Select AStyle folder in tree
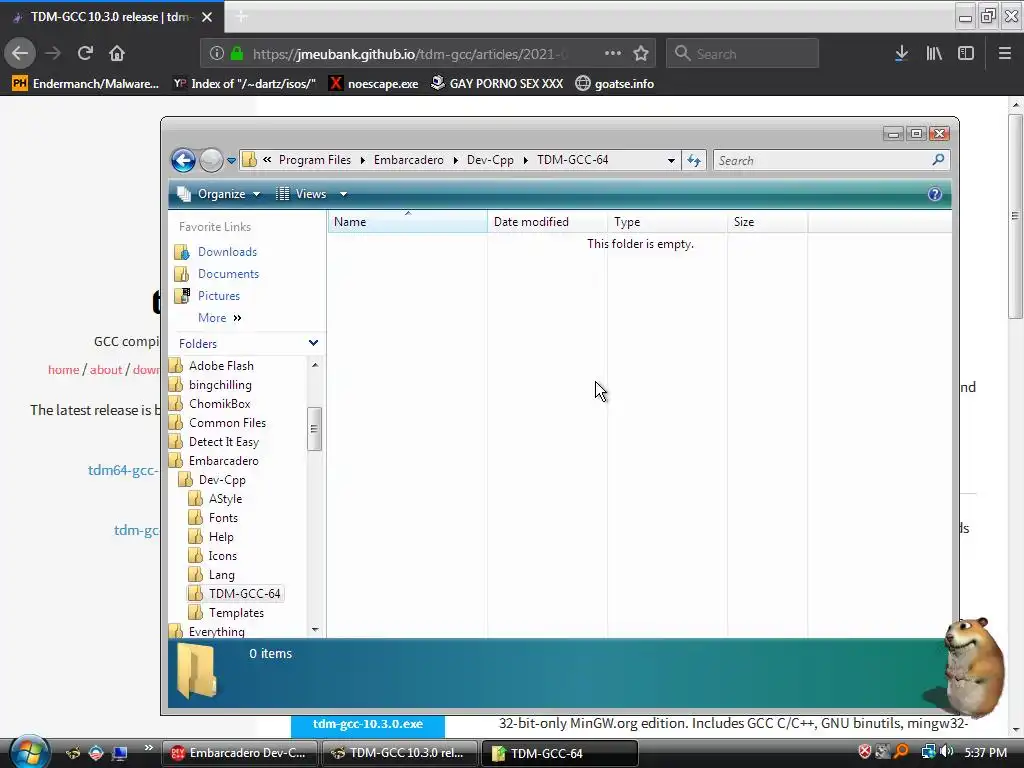Image resolution: width=1024 pixels, height=768 pixels. click(x=225, y=499)
